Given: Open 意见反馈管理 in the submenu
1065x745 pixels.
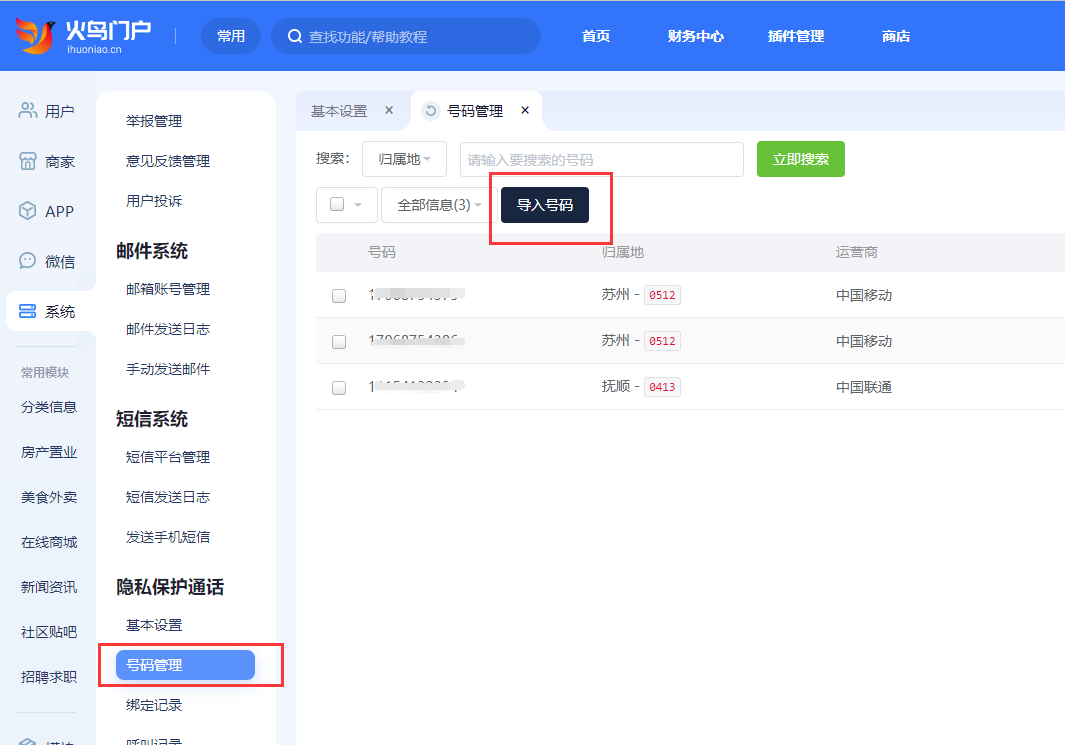Looking at the screenshot, I should [x=168, y=161].
